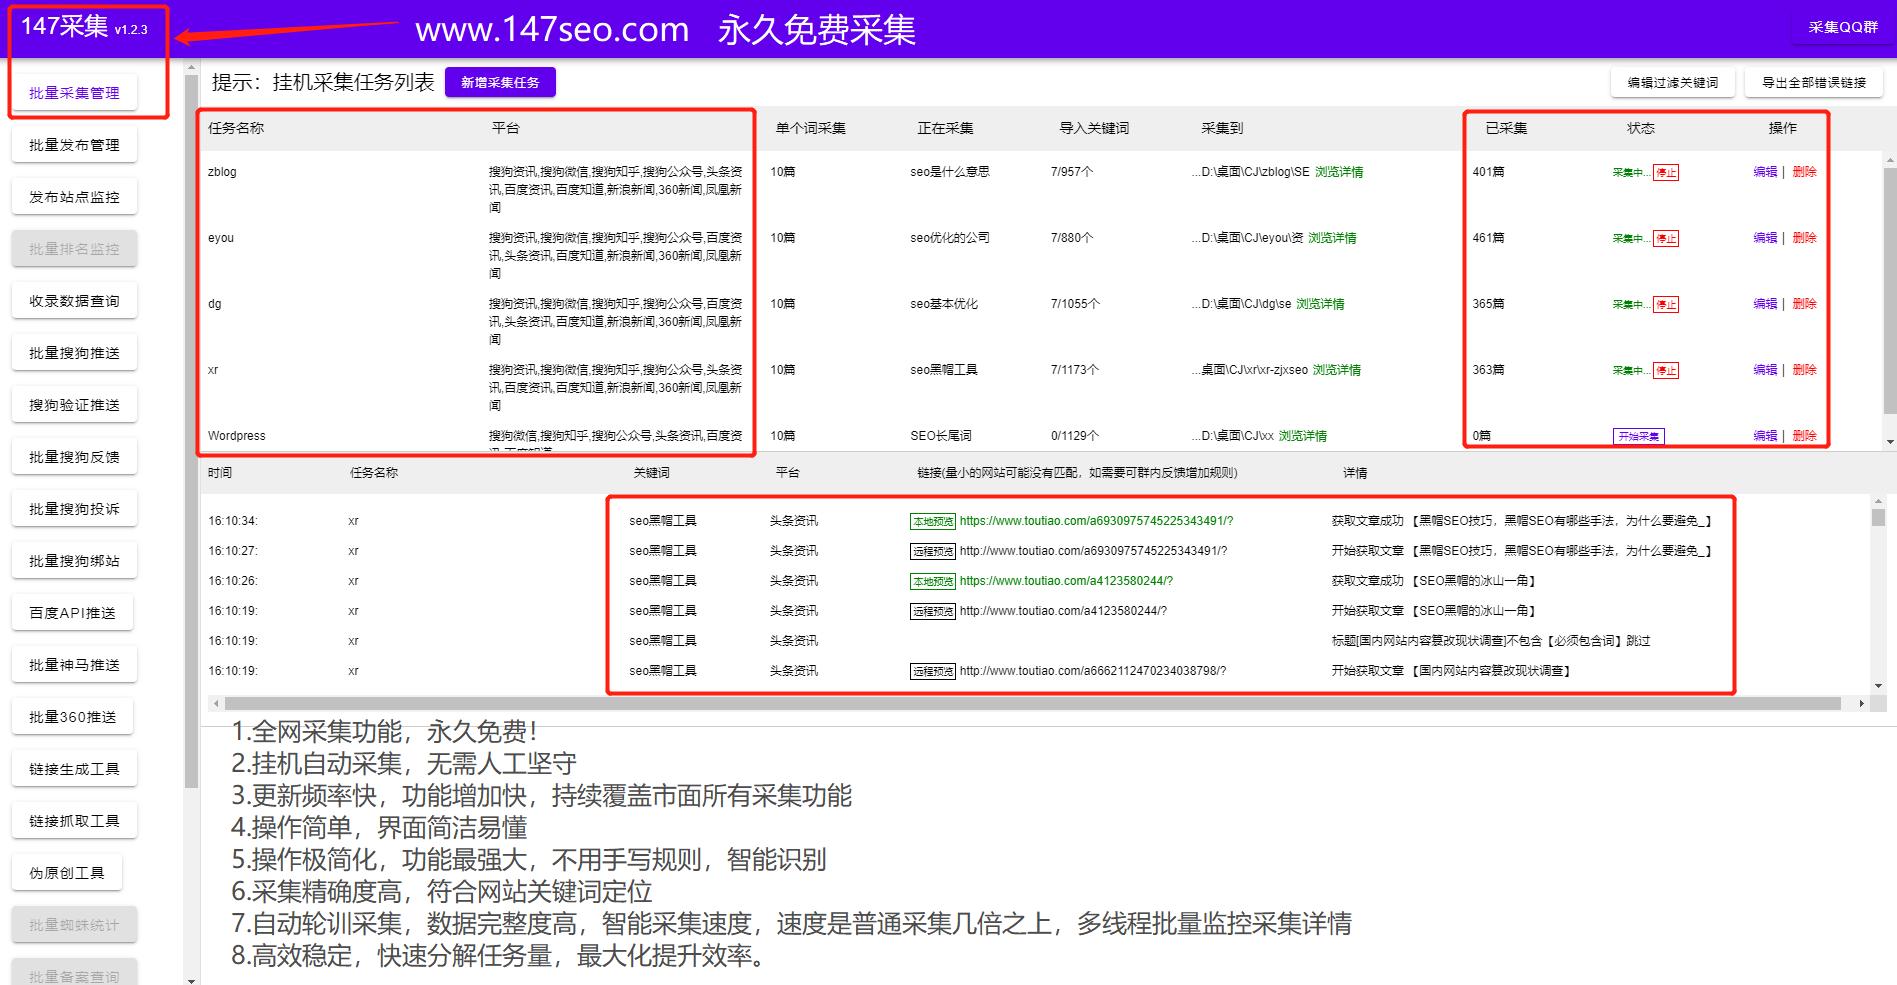Screen dimensions: 1897x985
Task: Open the 百度API推送 tool
Action: (74, 612)
